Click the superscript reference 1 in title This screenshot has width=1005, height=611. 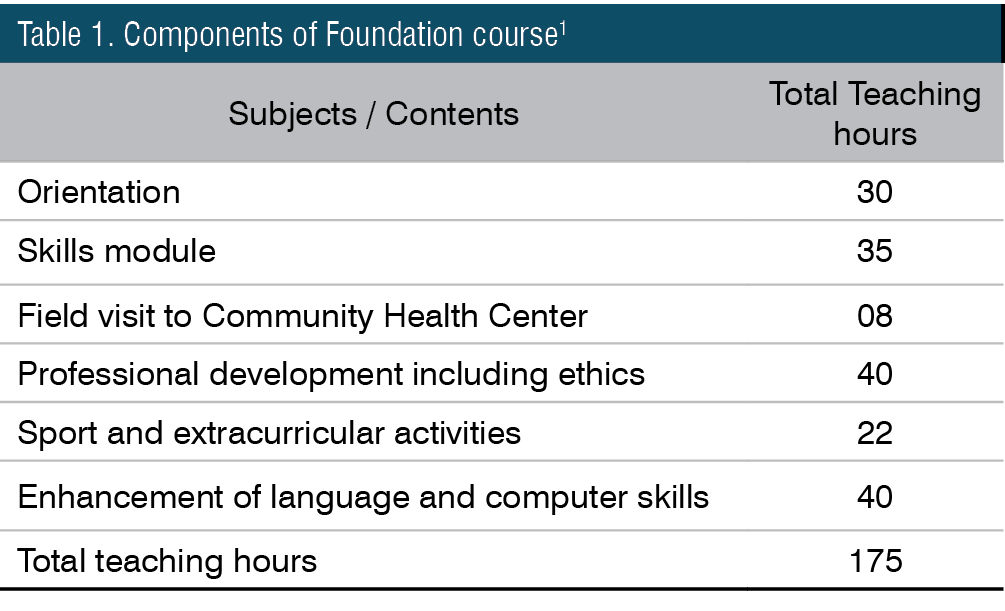pyautogui.click(x=563, y=27)
